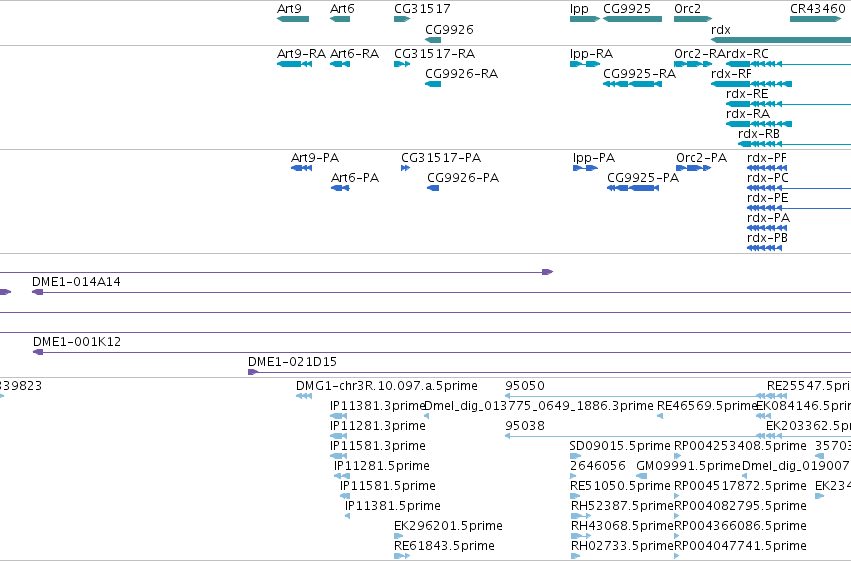
Task: Select protein Ipp-PA
Action: pos(586,168)
